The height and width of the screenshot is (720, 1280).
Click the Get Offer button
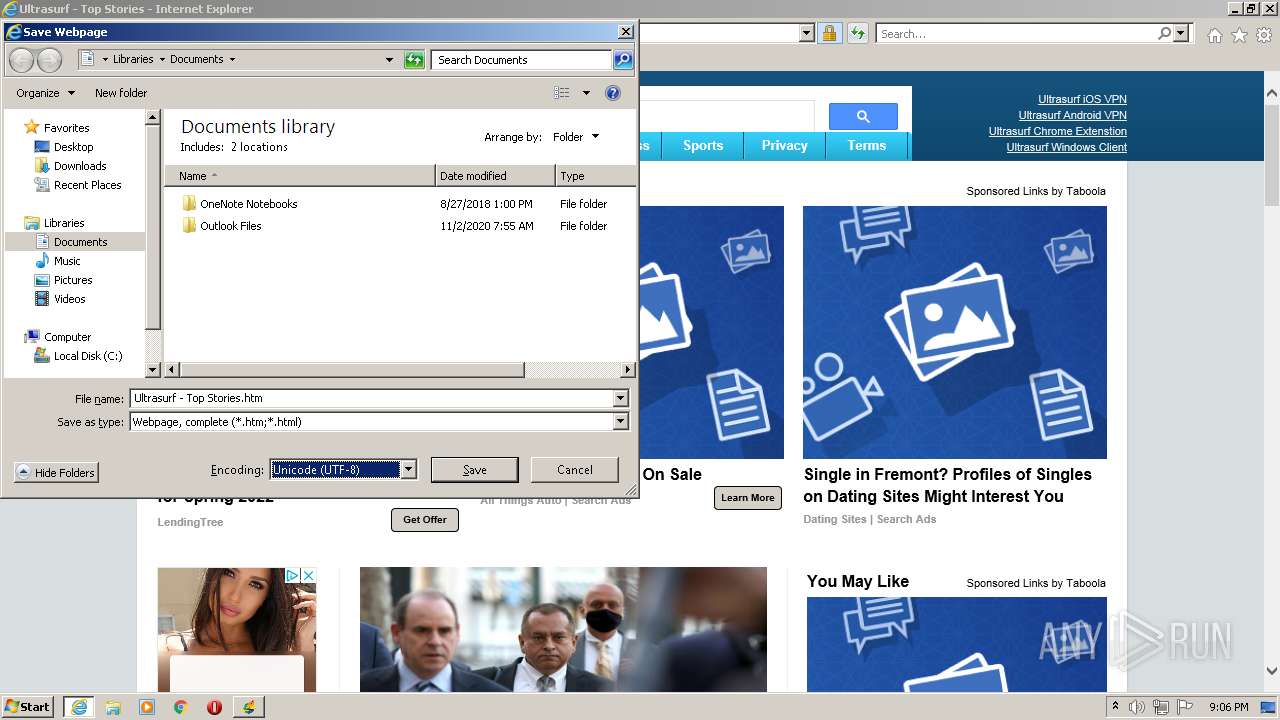[425, 520]
